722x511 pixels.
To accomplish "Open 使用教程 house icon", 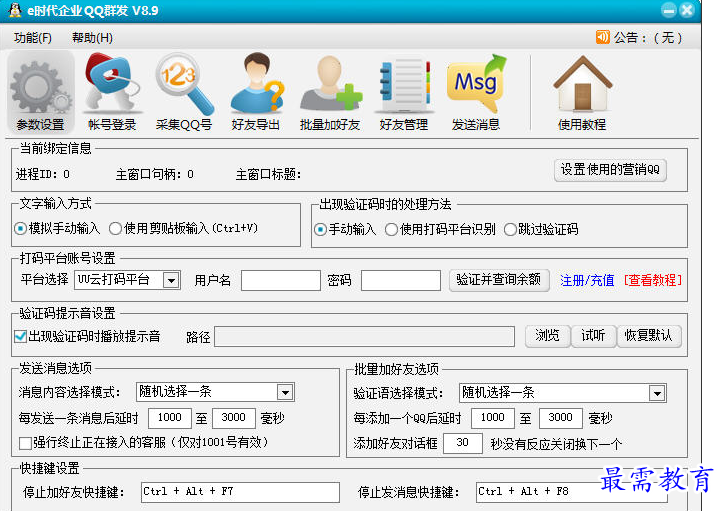I will [582, 92].
